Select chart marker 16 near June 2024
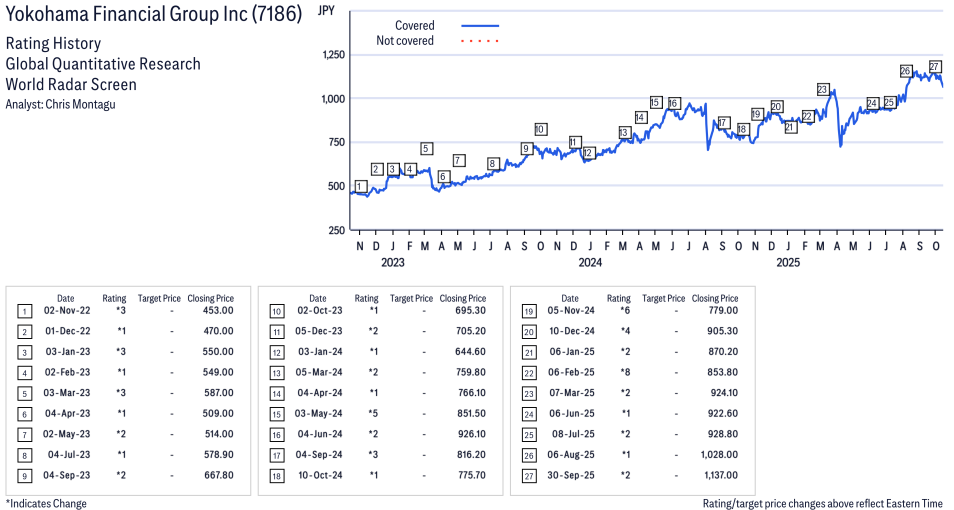 [x=673, y=103]
